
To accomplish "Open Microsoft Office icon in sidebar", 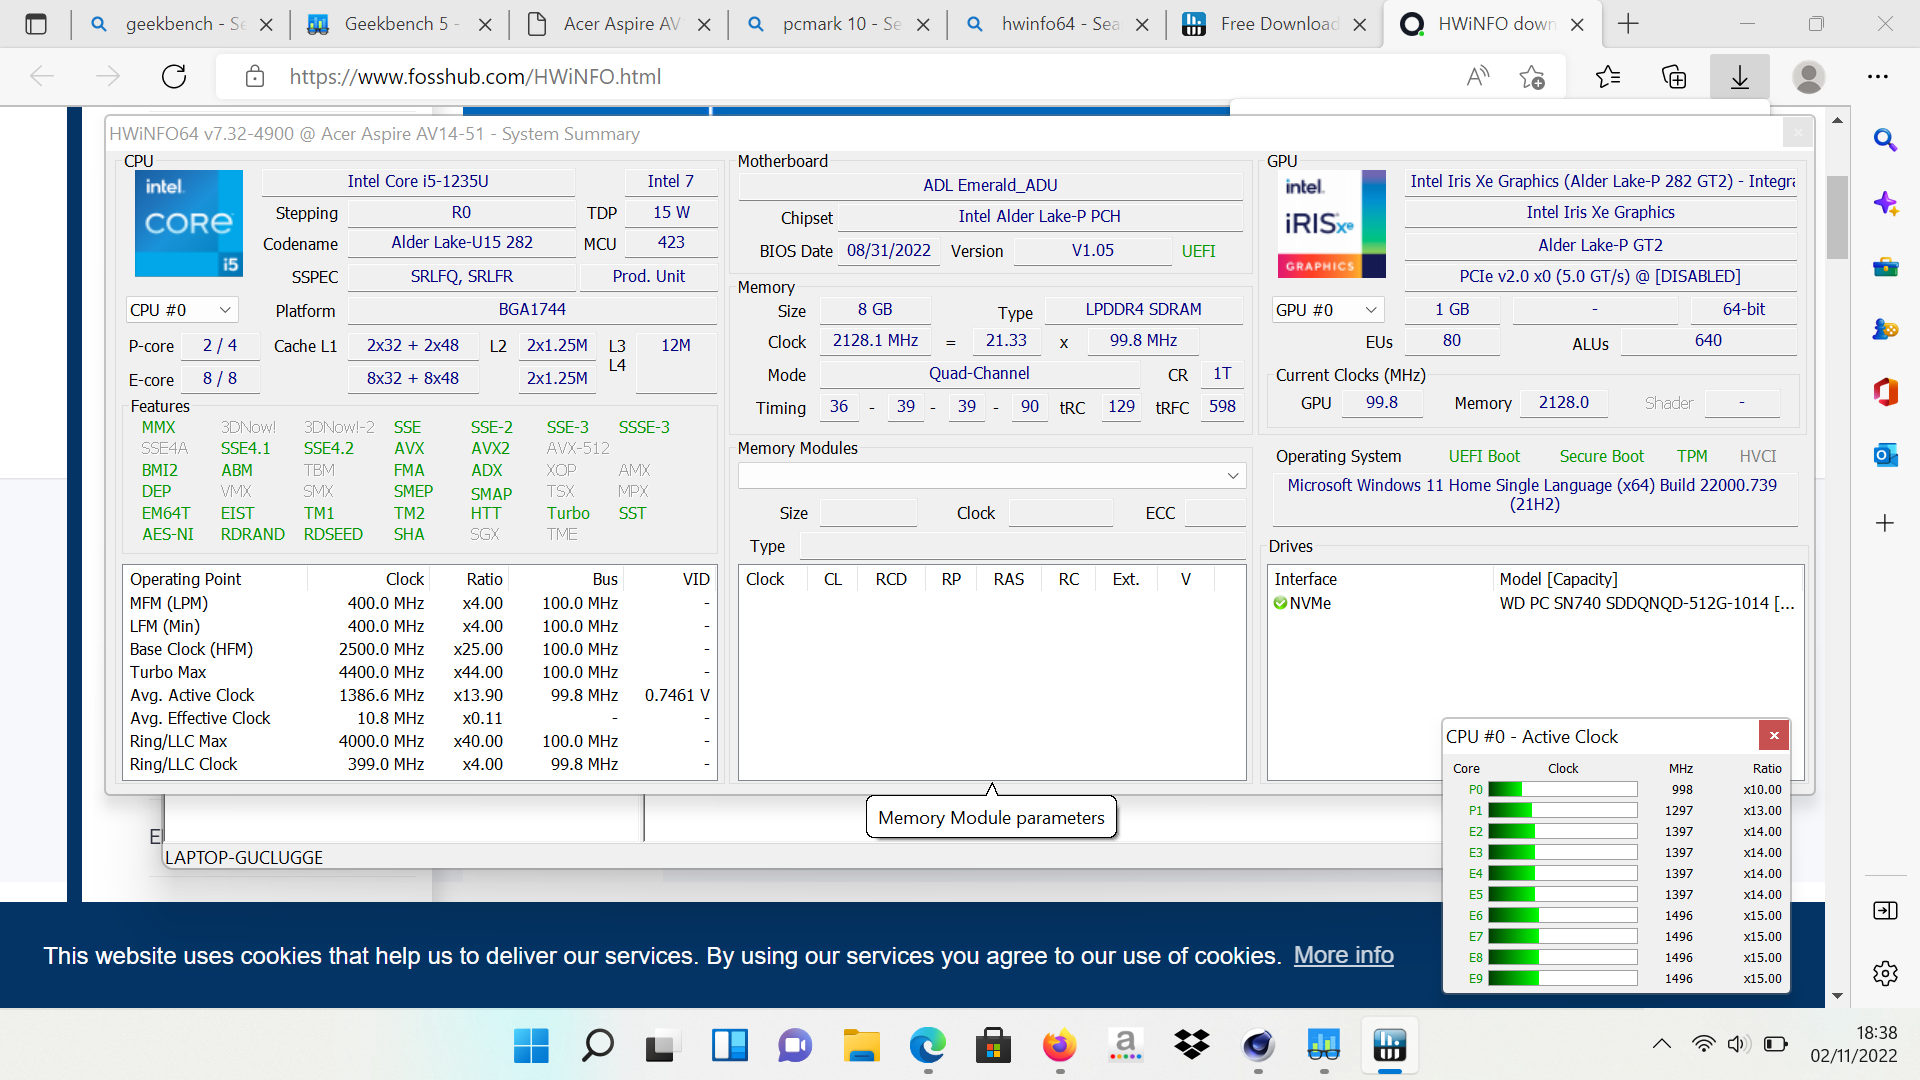I will [1885, 392].
